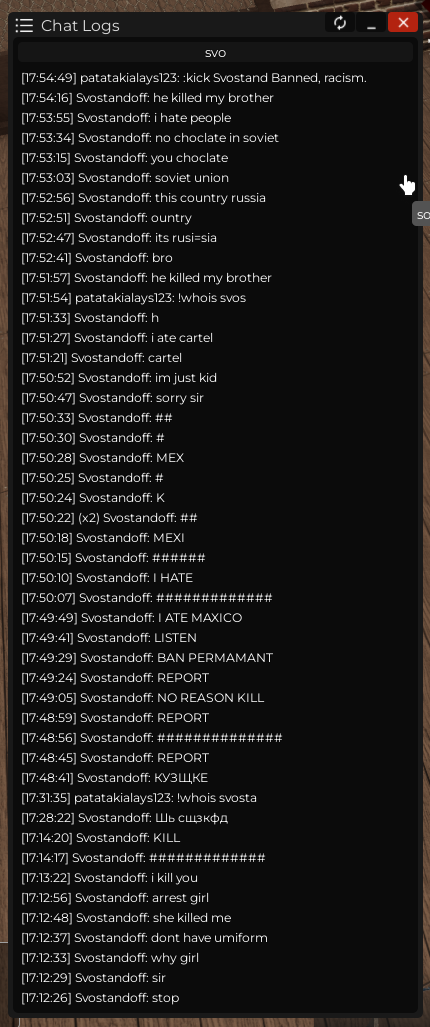Select the 'I ATE MAXICO' message

click(x=132, y=618)
